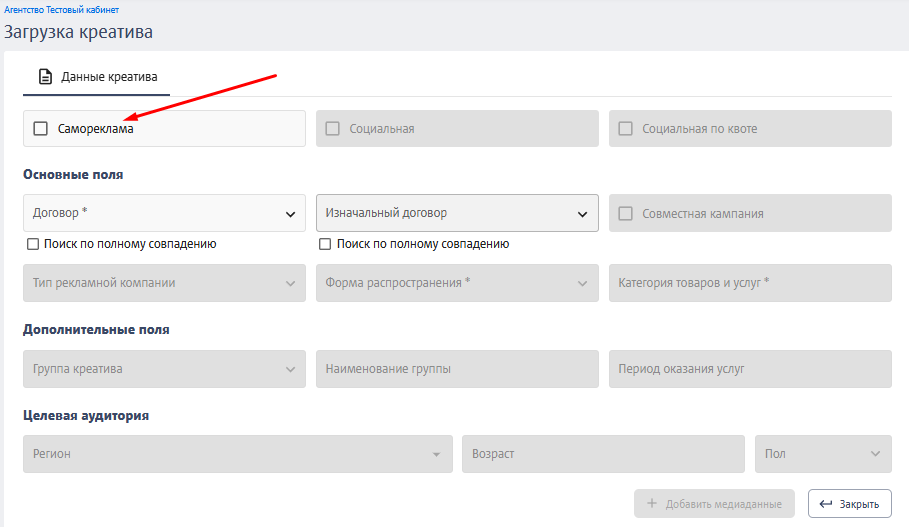
Task: Expand the Регион dropdown
Action: [x=238, y=454]
